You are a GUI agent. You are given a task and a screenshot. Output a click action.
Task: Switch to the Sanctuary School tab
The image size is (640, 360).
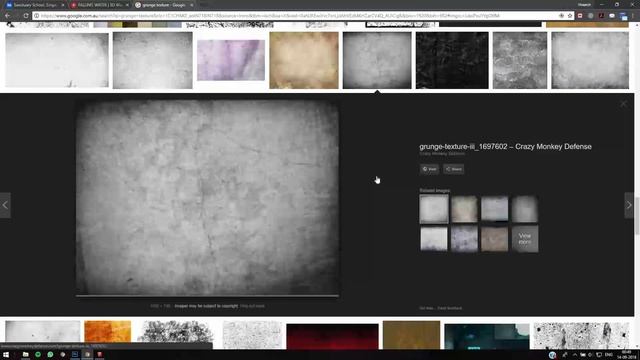pyautogui.click(x=35, y=5)
